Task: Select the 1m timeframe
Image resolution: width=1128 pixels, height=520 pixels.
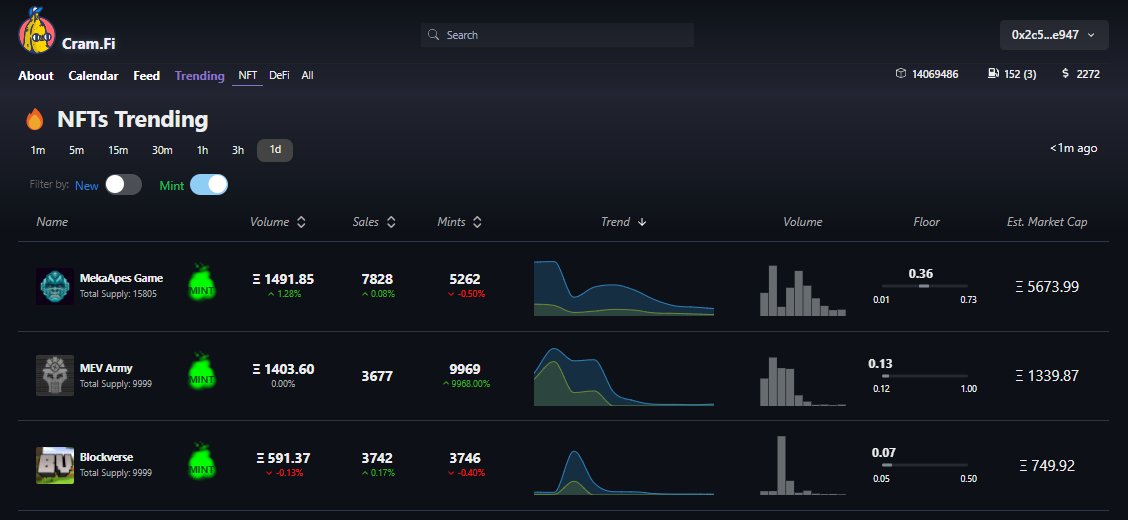Action: (38, 150)
